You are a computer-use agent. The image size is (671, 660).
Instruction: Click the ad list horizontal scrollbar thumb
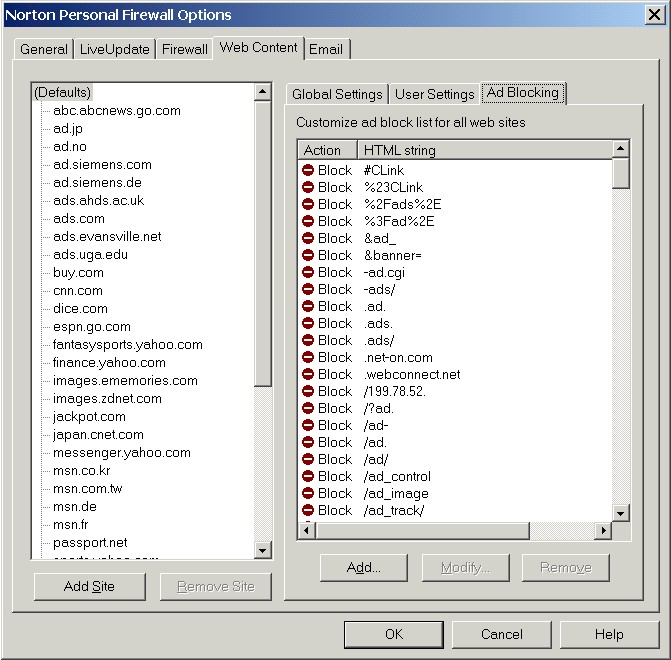coord(422,530)
